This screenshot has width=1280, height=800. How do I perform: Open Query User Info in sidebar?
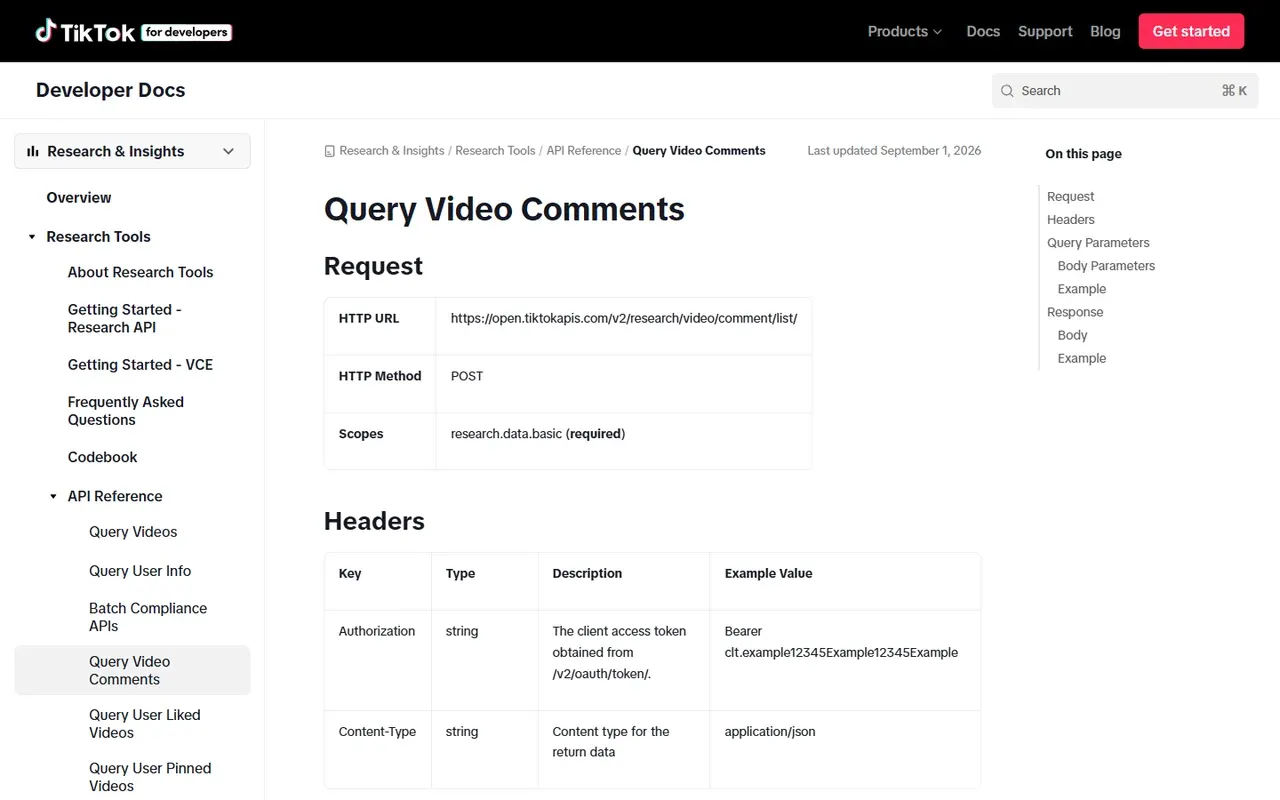click(x=140, y=571)
